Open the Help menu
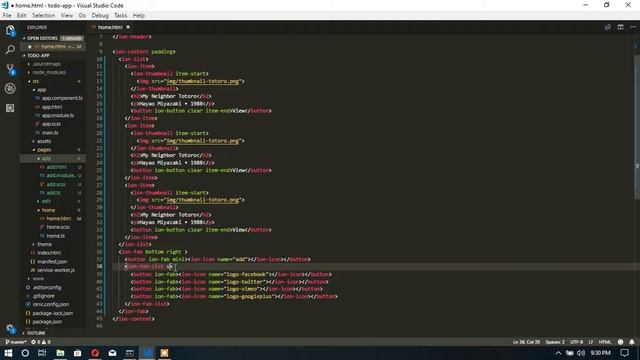 pyautogui.click(x=139, y=16)
